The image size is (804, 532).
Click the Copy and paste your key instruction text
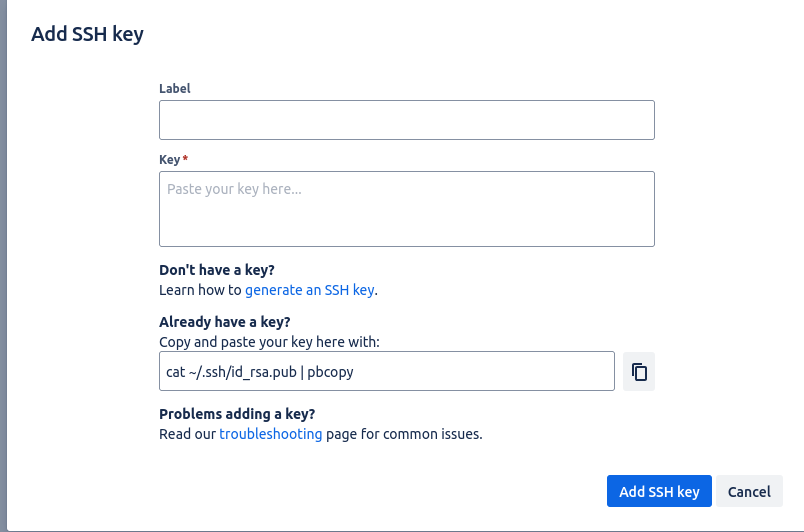tap(269, 342)
